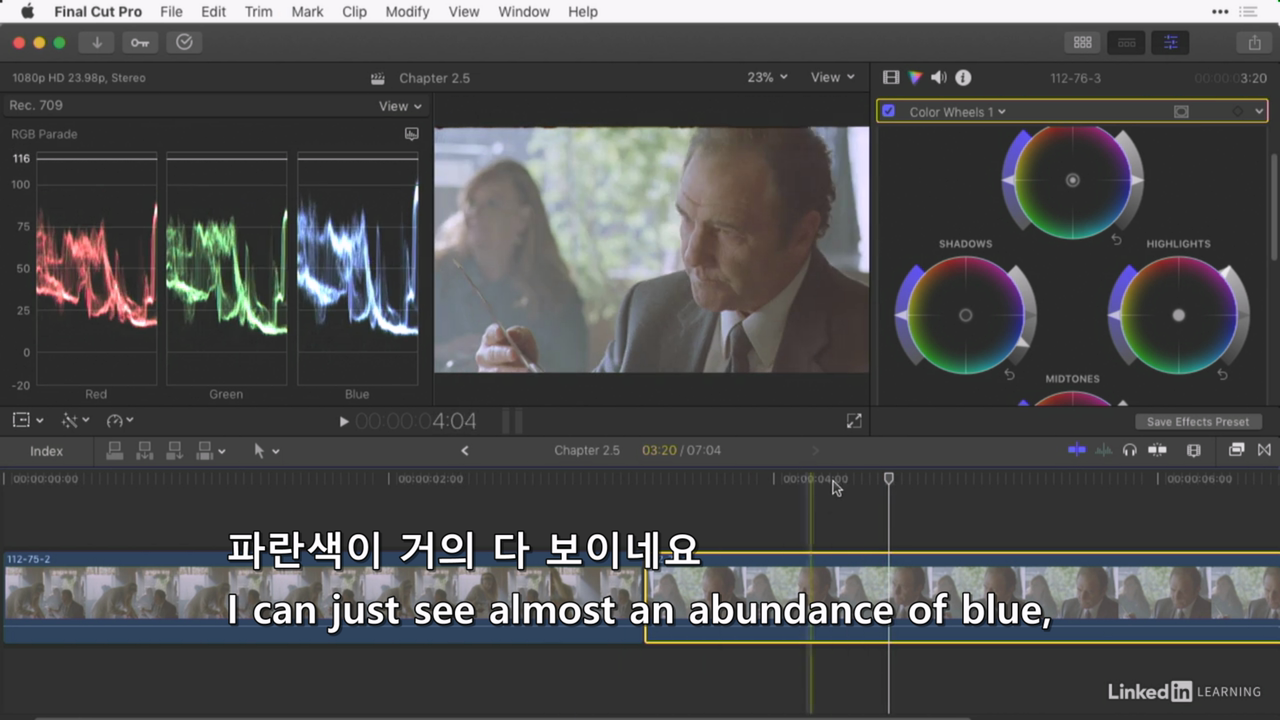The width and height of the screenshot is (1280, 720).
Task: Open the Color Wheels 1 correction dropdown
Action: click(957, 112)
